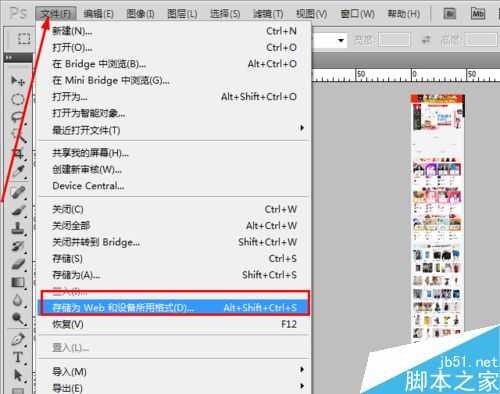
Task: Select the Gradient tool
Action: [x=18, y=283]
